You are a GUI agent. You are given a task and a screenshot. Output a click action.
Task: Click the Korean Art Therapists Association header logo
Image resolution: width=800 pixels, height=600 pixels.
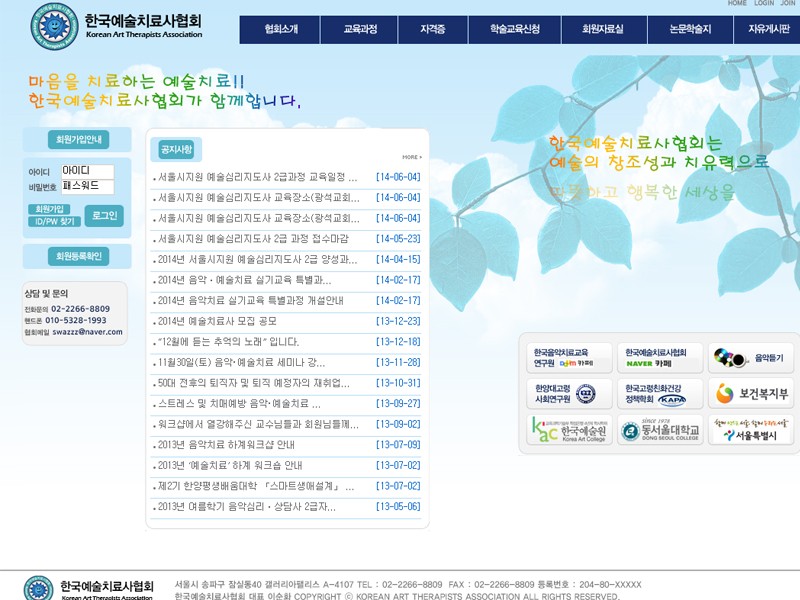116,26
